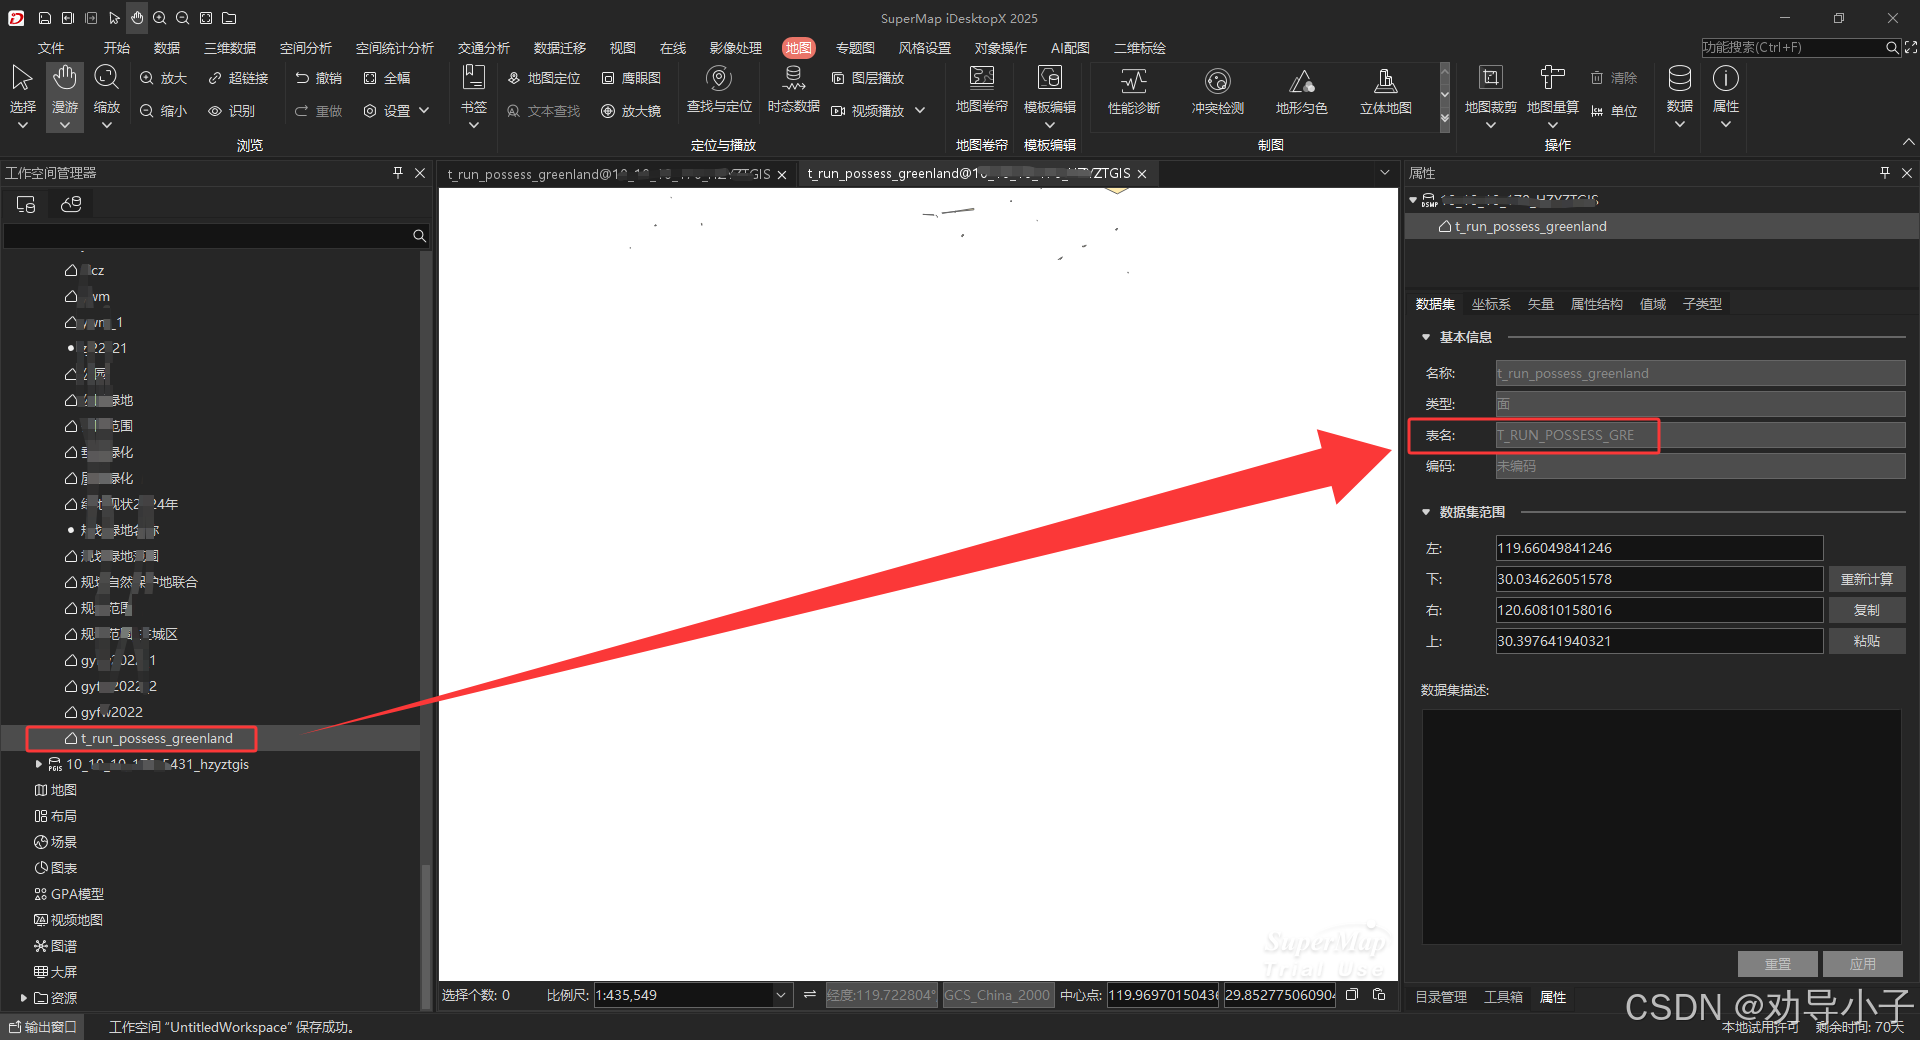Click the 重置 reset button
The width and height of the screenshot is (1920, 1040).
1778,964
